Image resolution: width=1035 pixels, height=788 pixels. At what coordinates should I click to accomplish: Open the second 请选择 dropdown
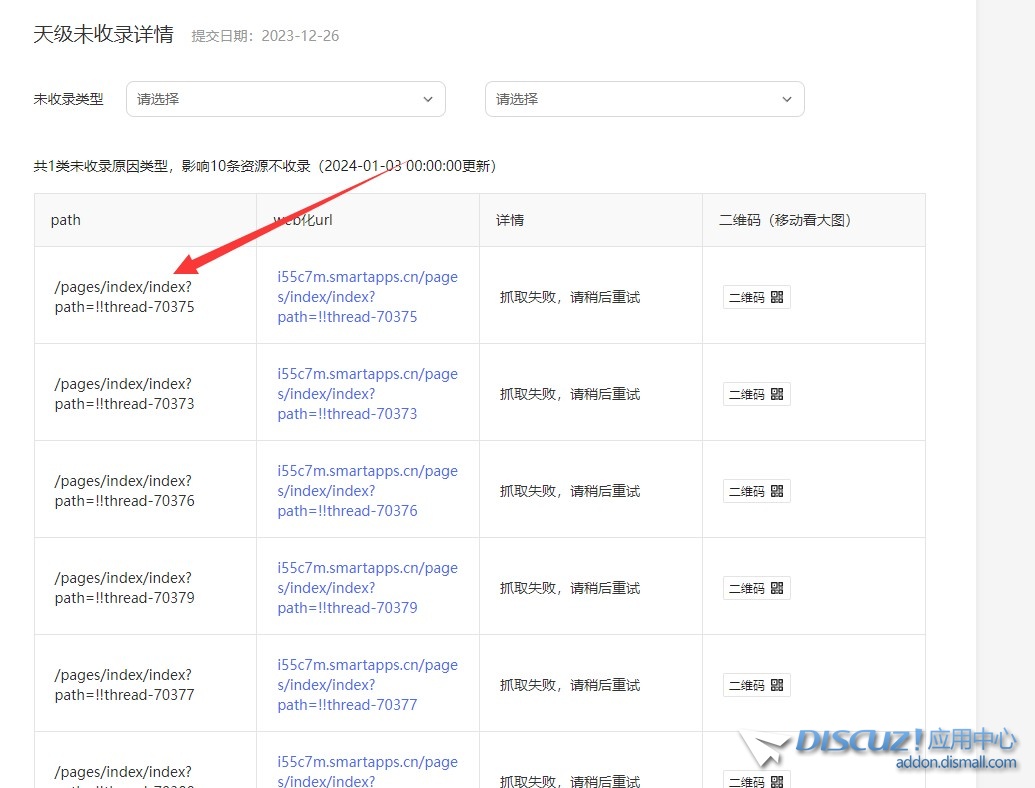pos(644,99)
